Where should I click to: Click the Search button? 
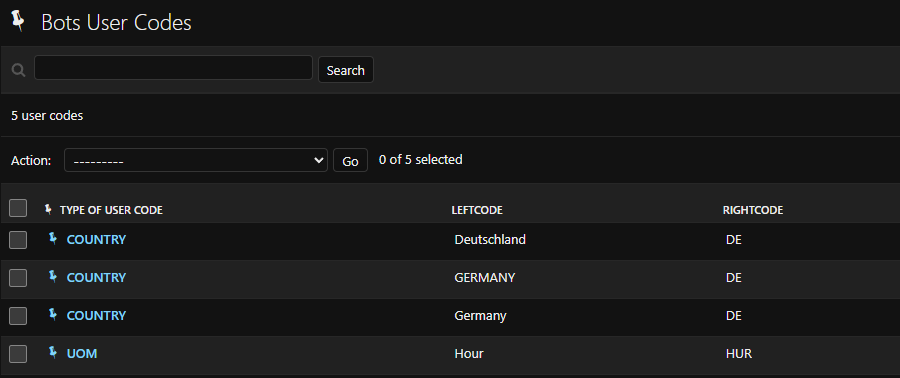(x=346, y=70)
